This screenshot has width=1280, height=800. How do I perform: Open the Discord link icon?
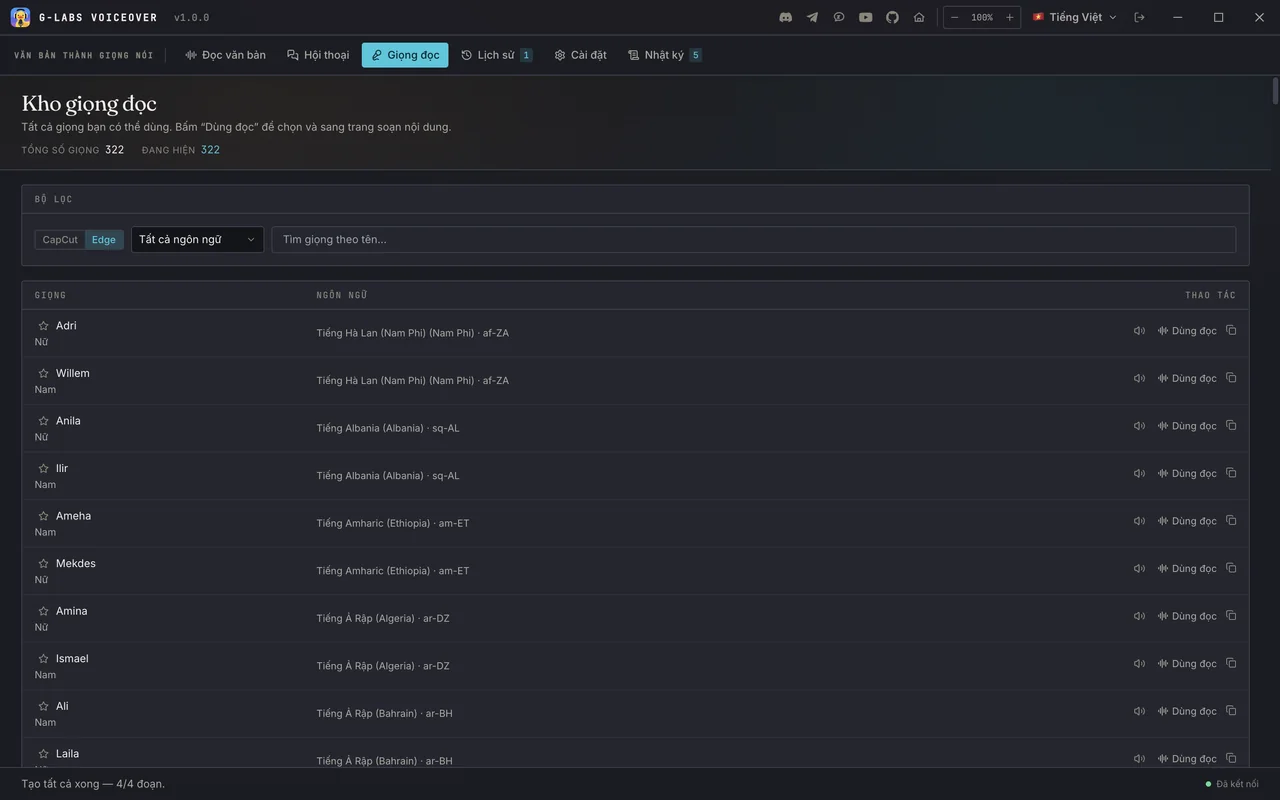786,17
